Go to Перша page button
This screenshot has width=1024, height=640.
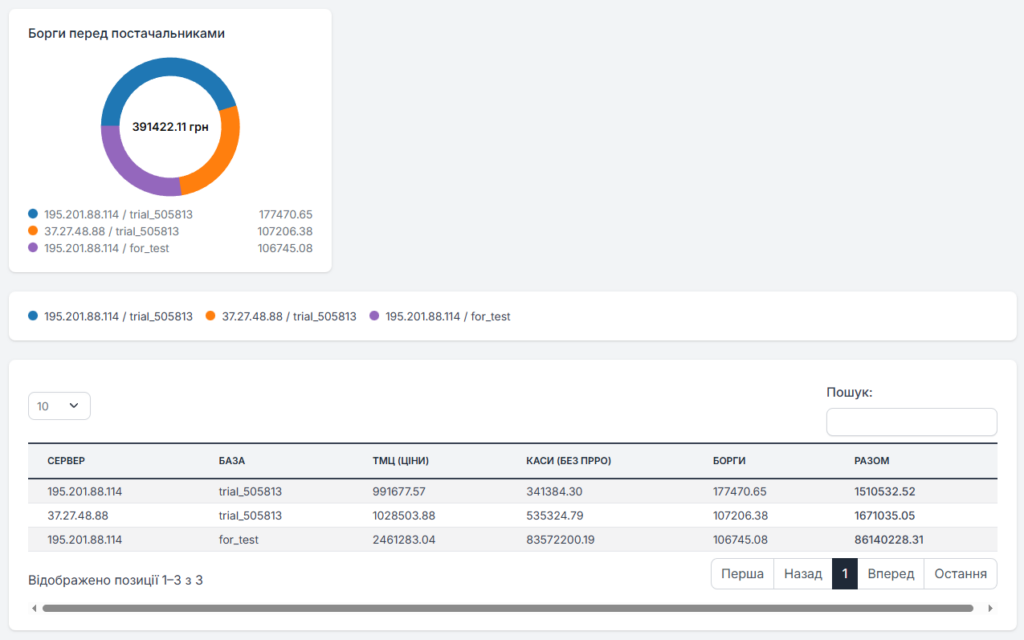pyautogui.click(x=741, y=574)
